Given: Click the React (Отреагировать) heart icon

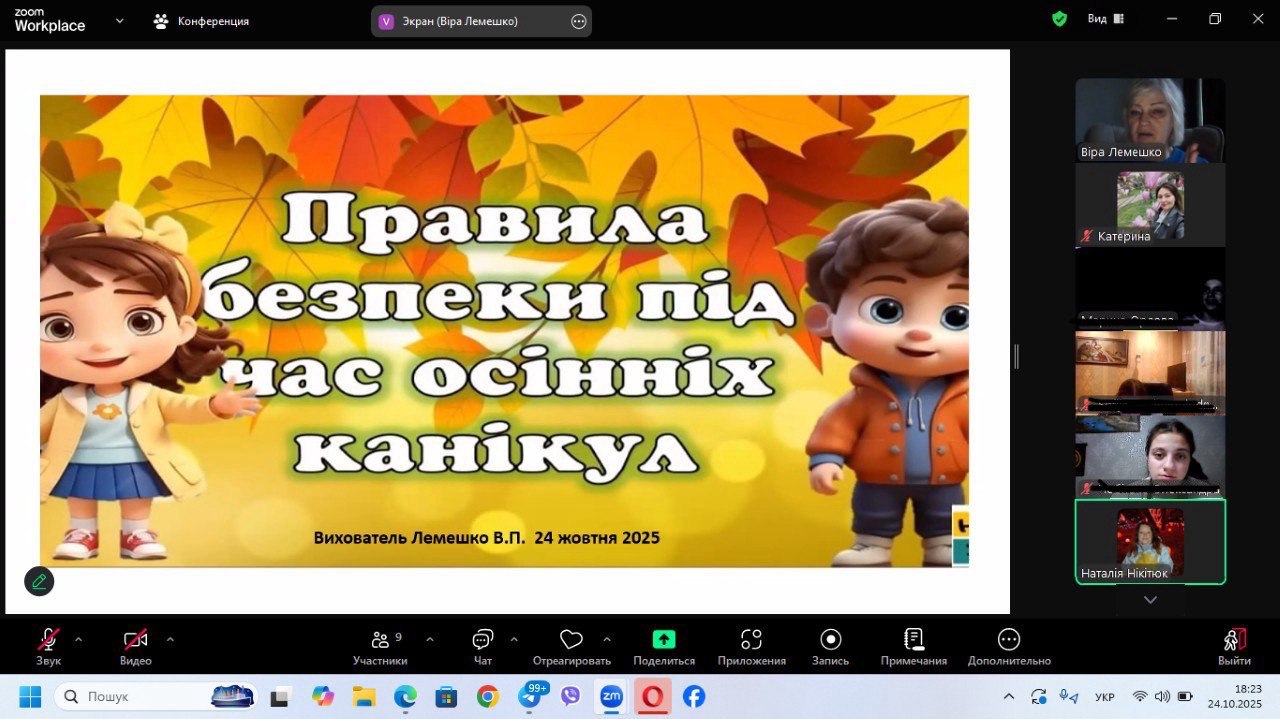Looking at the screenshot, I should tap(571, 640).
